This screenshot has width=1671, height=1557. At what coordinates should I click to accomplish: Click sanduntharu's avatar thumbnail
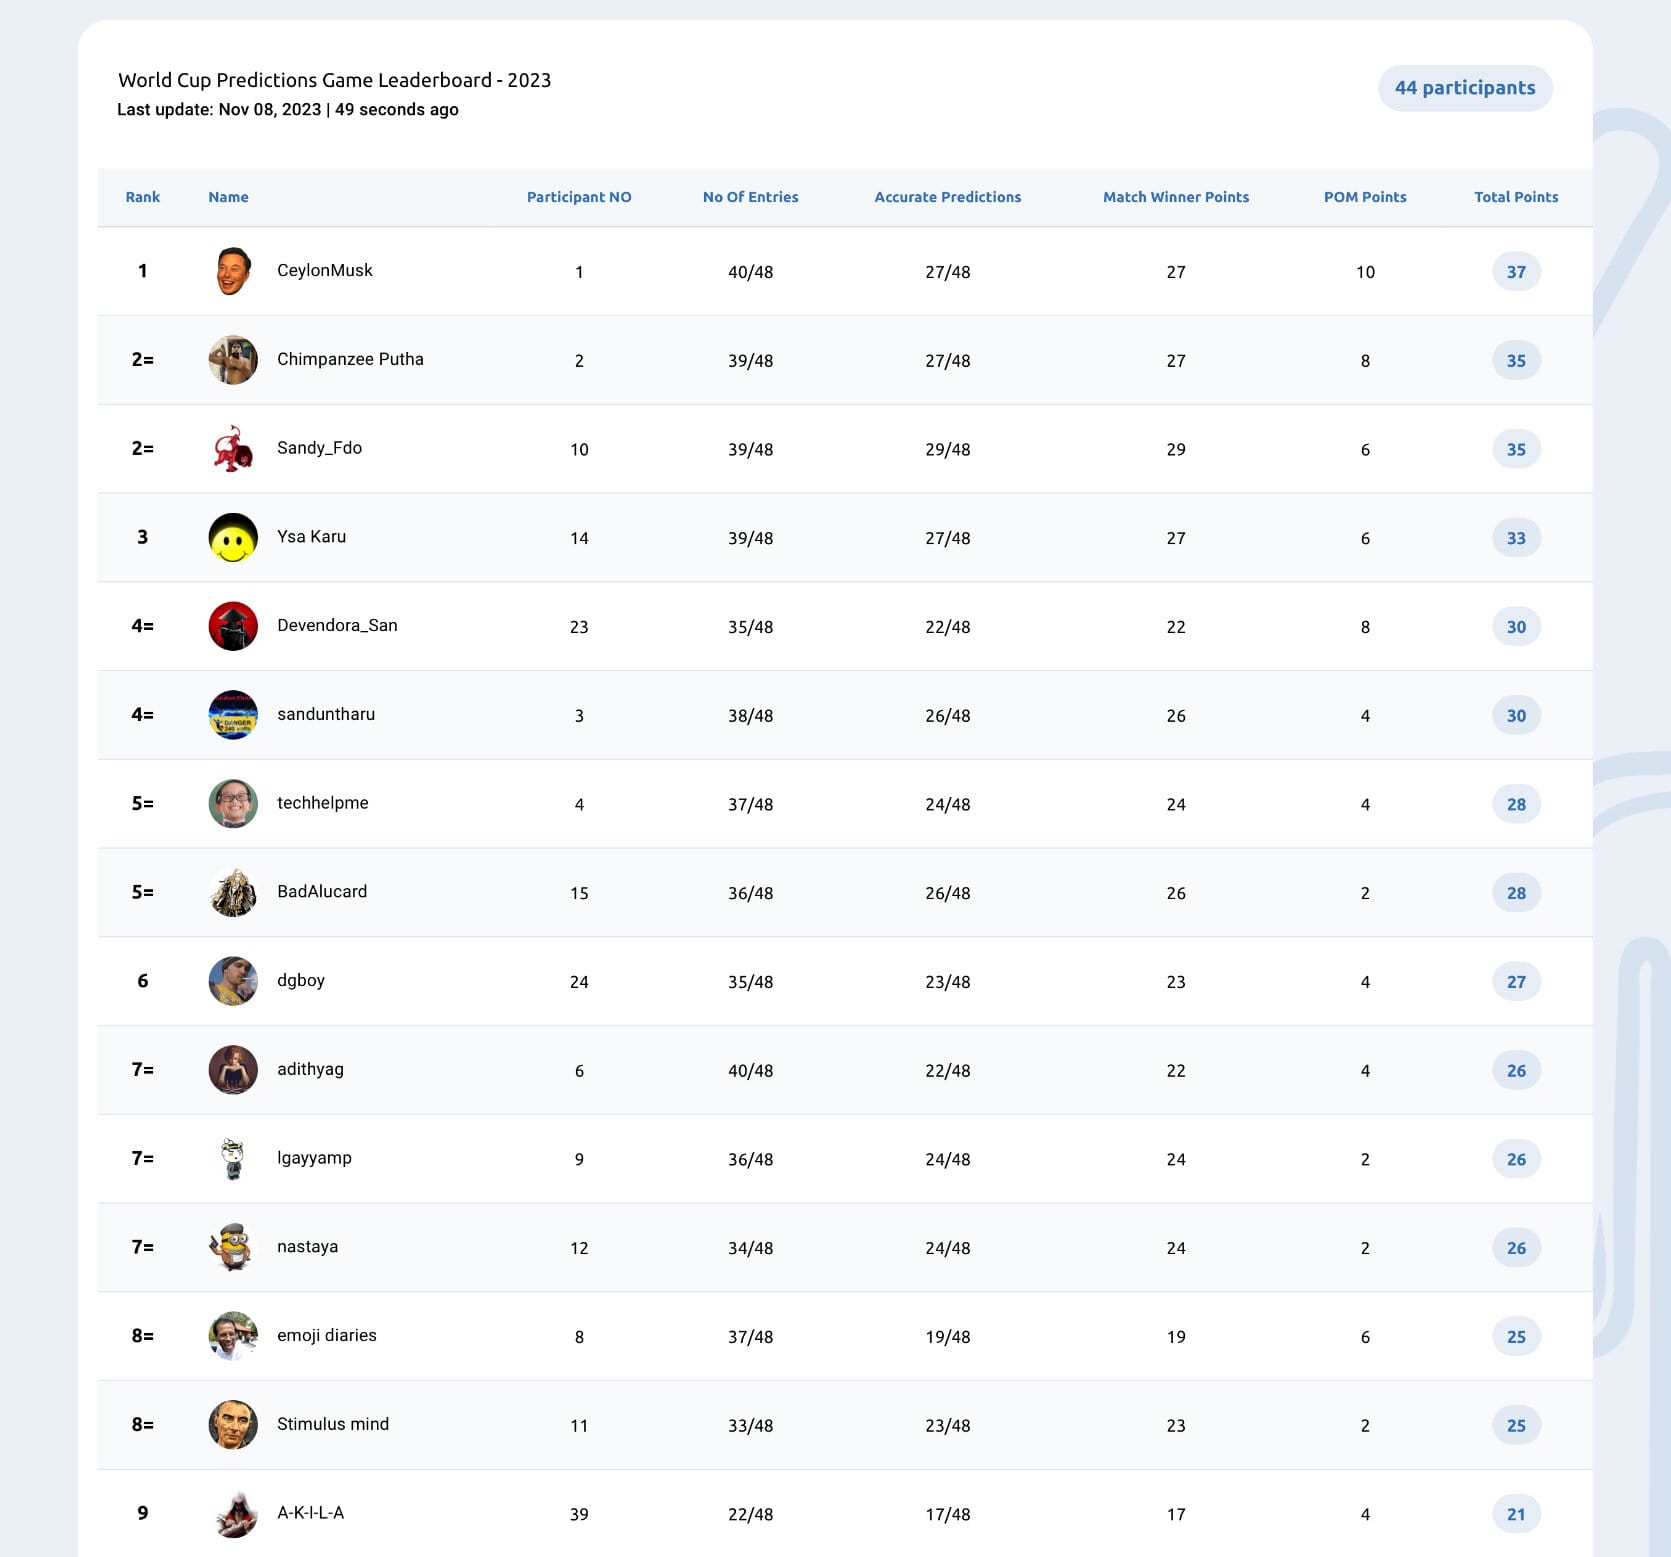(233, 715)
